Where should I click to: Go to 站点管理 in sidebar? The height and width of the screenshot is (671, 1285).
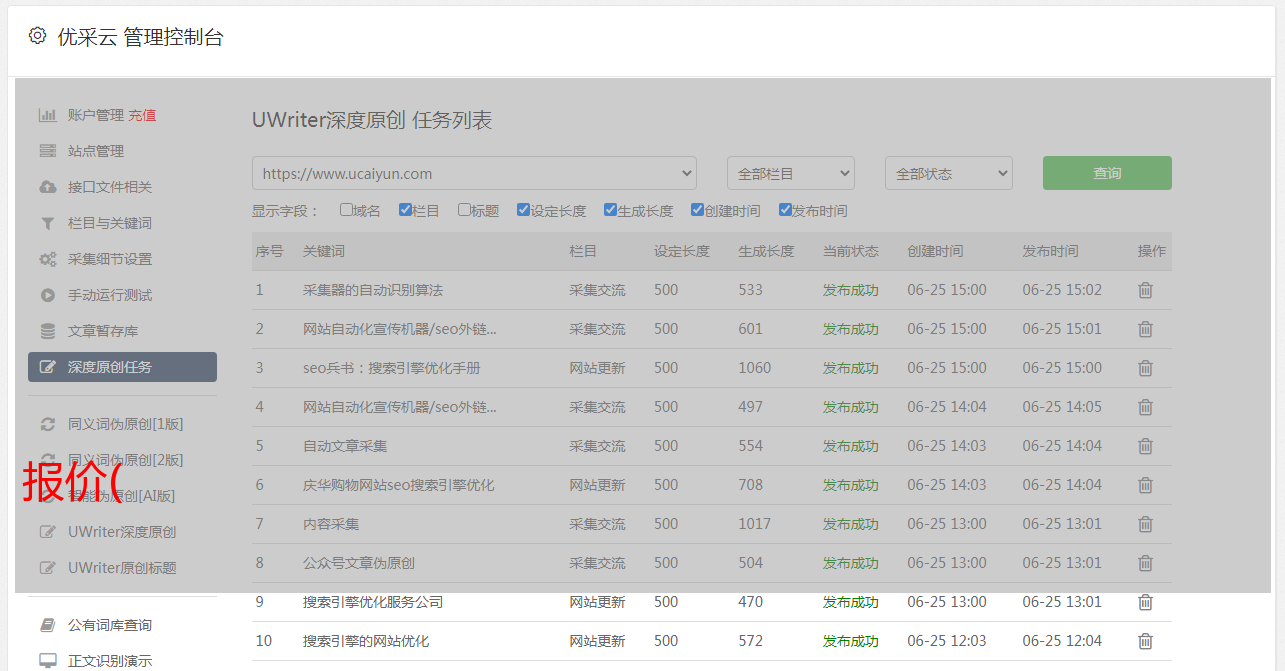pos(96,151)
